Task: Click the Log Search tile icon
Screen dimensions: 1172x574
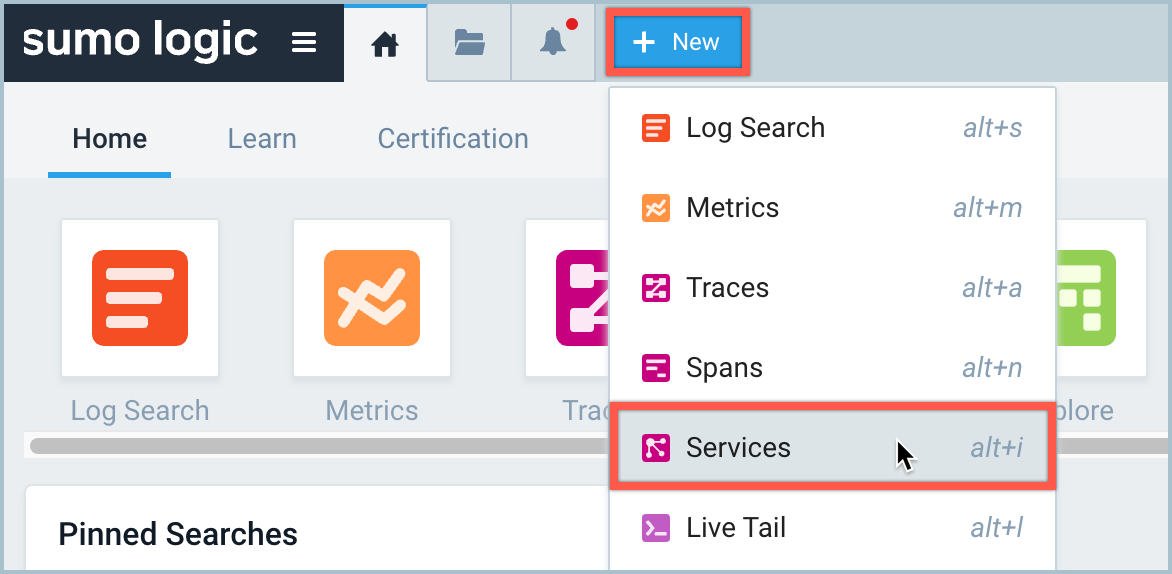Action: [x=140, y=298]
